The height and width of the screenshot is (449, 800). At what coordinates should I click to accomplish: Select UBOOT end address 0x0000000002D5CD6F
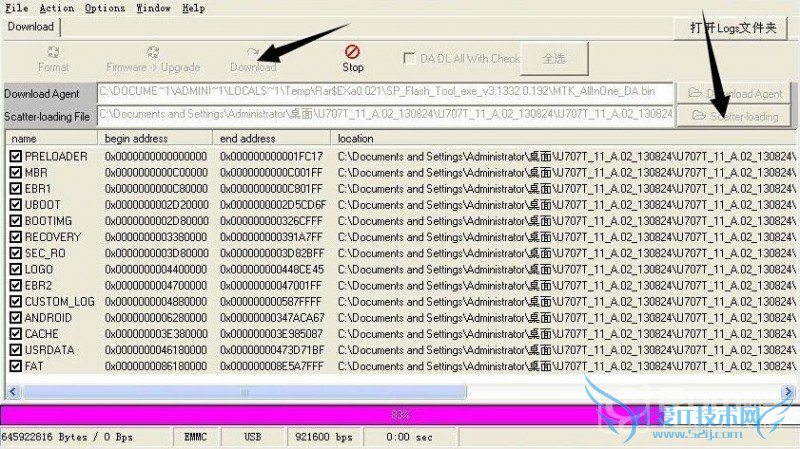coord(273,205)
